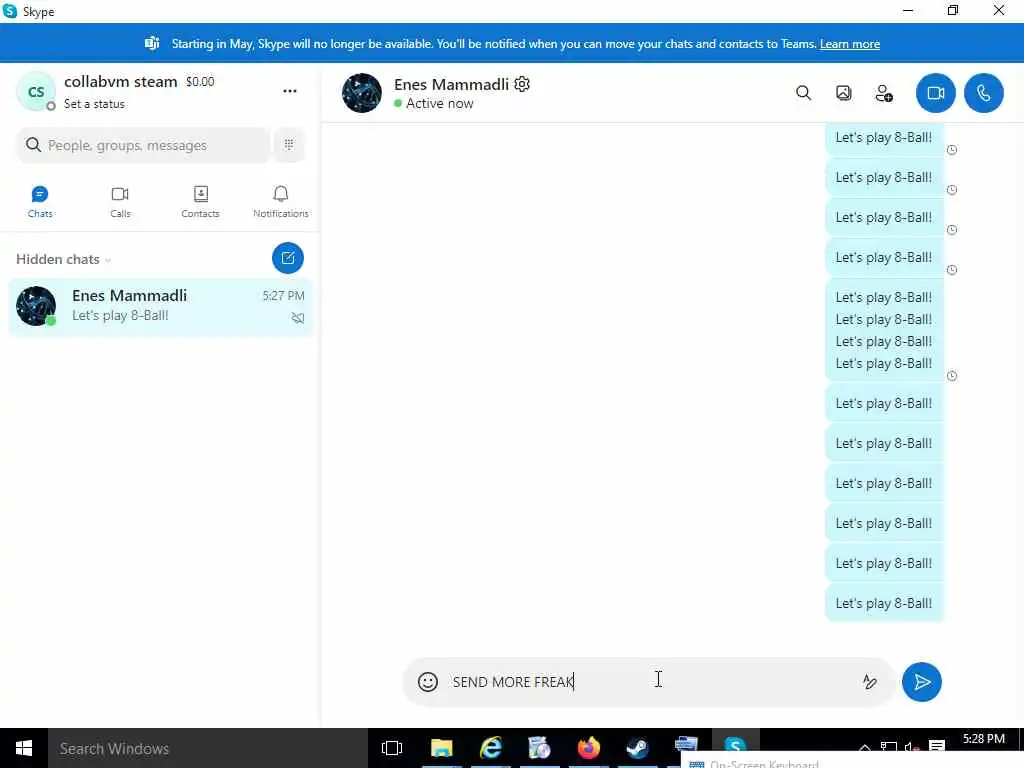Screen dimensions: 1024x768
Task: Switch to the Calls tab
Action: click(x=120, y=202)
